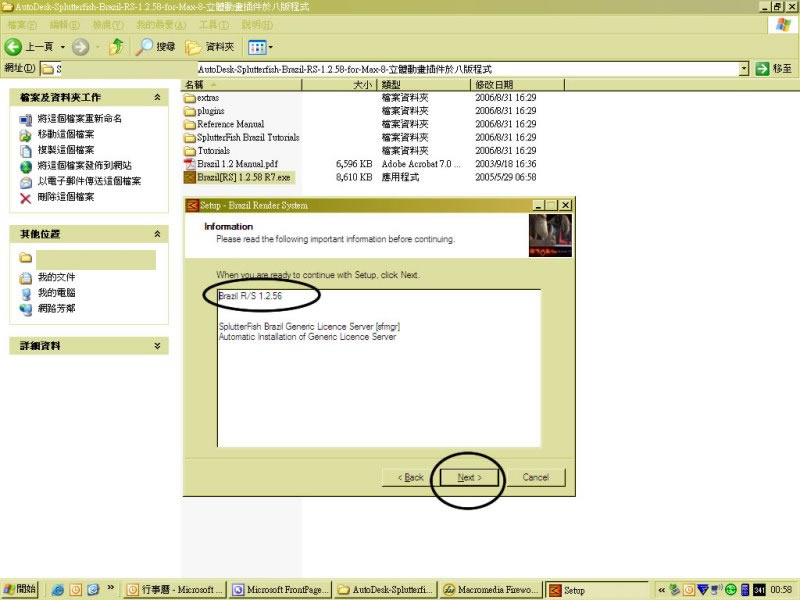Click the taskbar clock showing 00:58
This screenshot has height=600, width=800.
[x=781, y=590]
